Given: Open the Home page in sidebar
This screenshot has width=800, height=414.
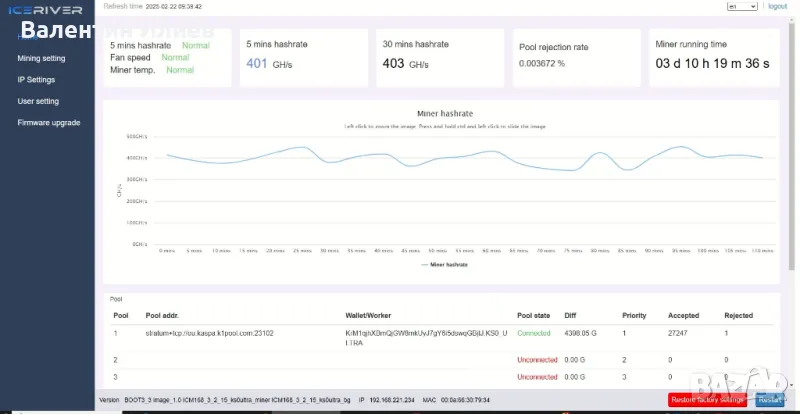Looking at the screenshot, I should (30, 37).
